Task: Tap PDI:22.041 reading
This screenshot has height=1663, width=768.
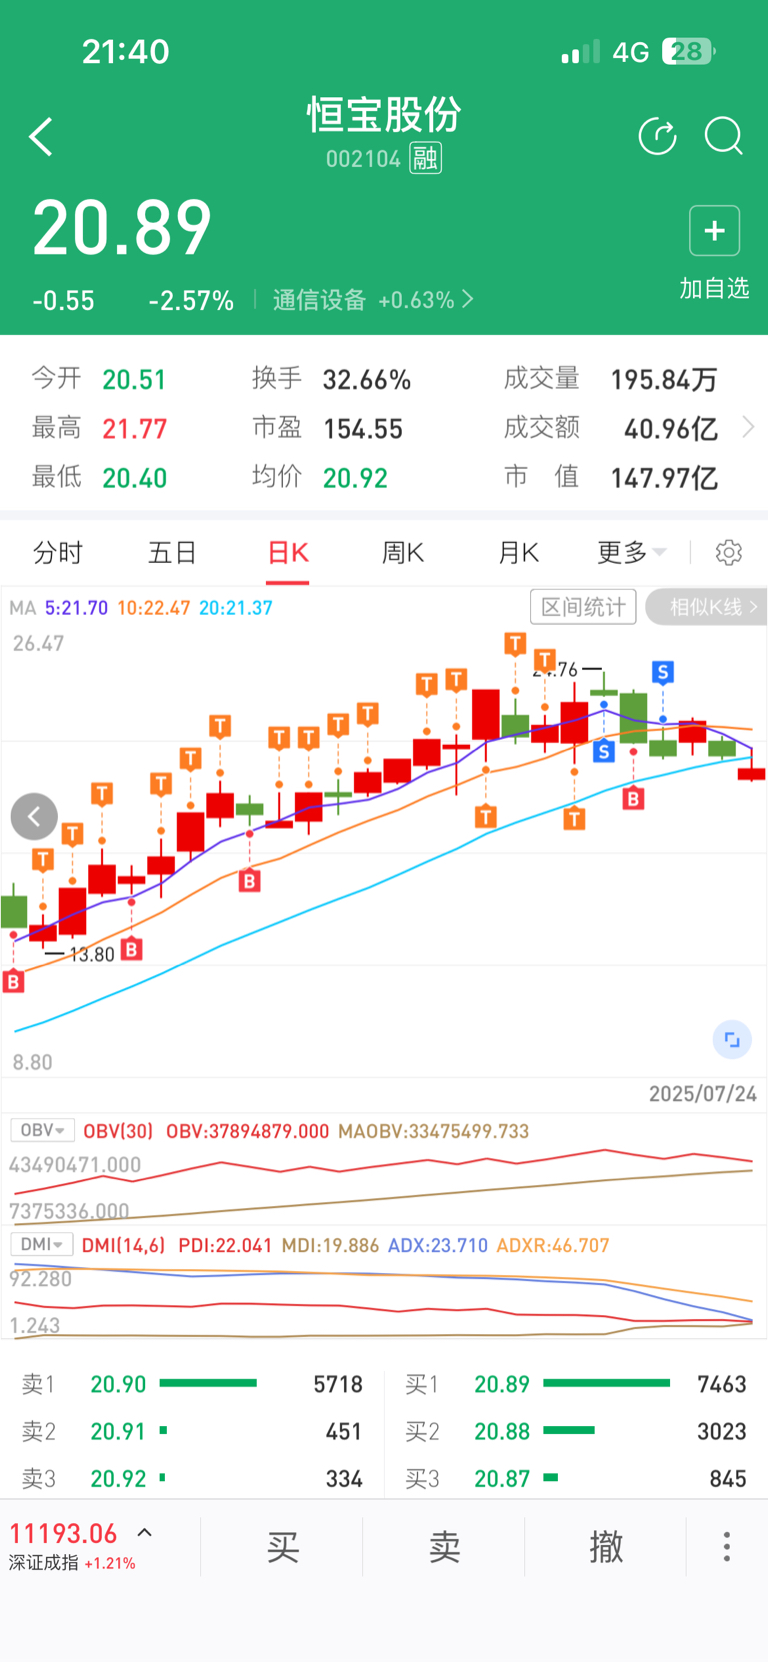Action: 225,1245
